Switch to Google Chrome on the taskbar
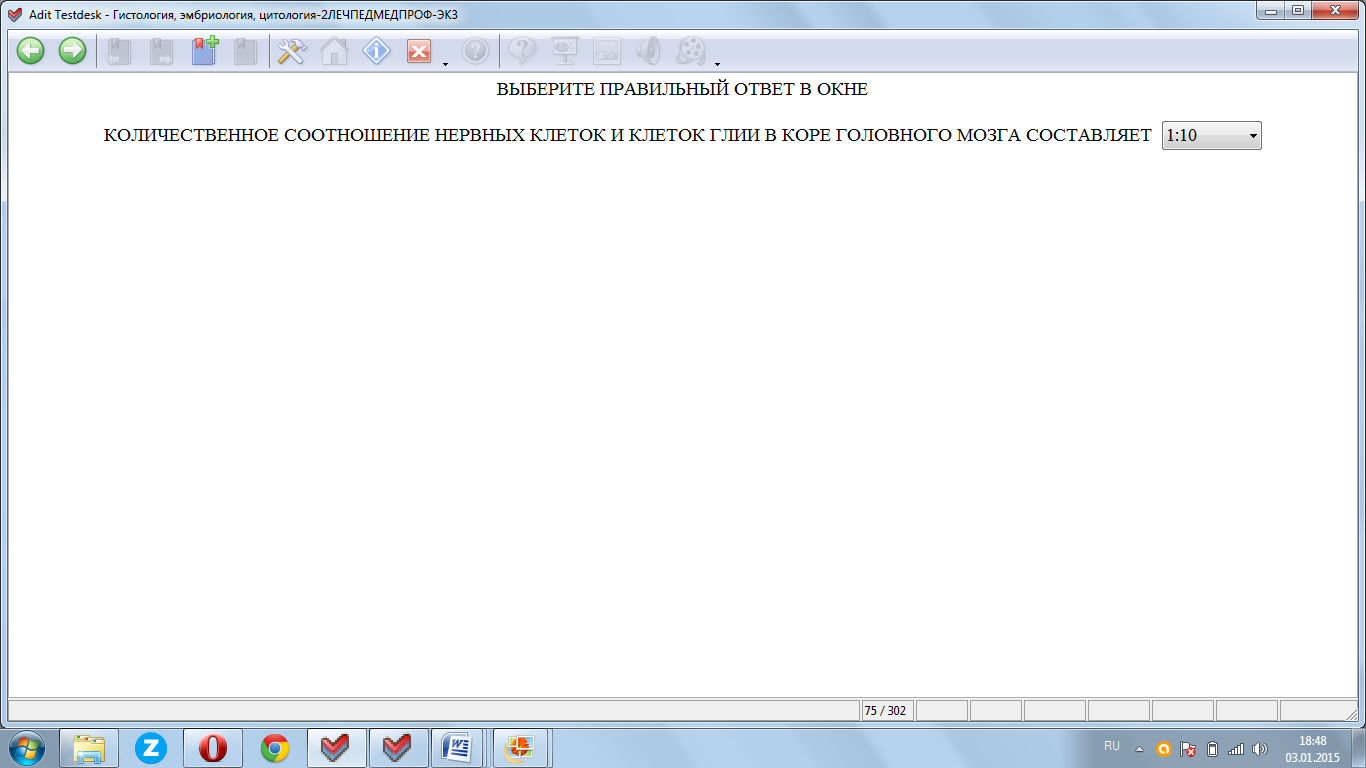 point(275,748)
